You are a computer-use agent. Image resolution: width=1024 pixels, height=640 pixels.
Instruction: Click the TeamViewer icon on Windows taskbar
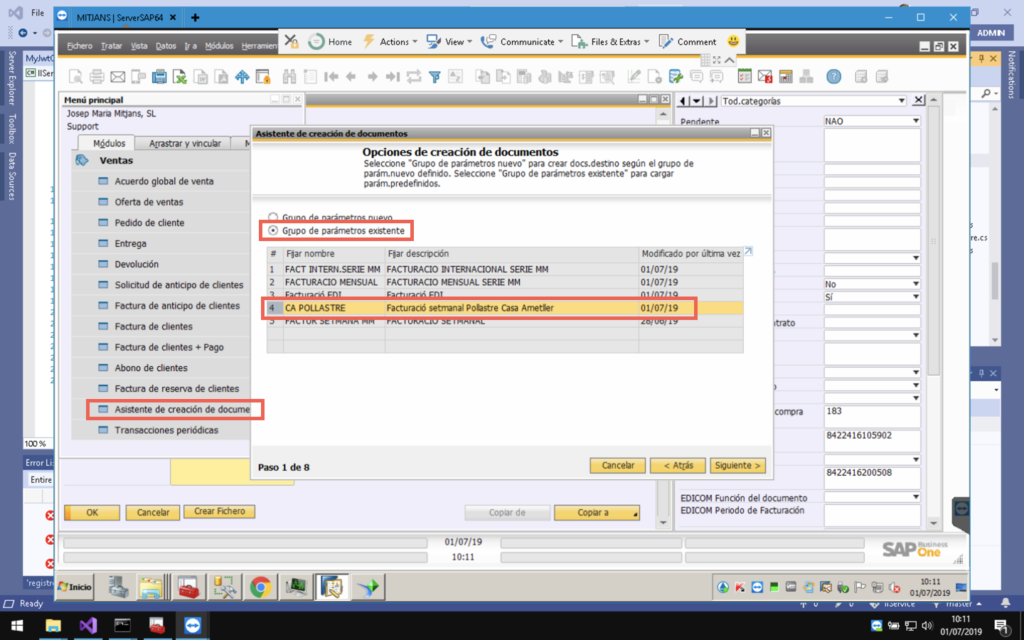pos(192,626)
